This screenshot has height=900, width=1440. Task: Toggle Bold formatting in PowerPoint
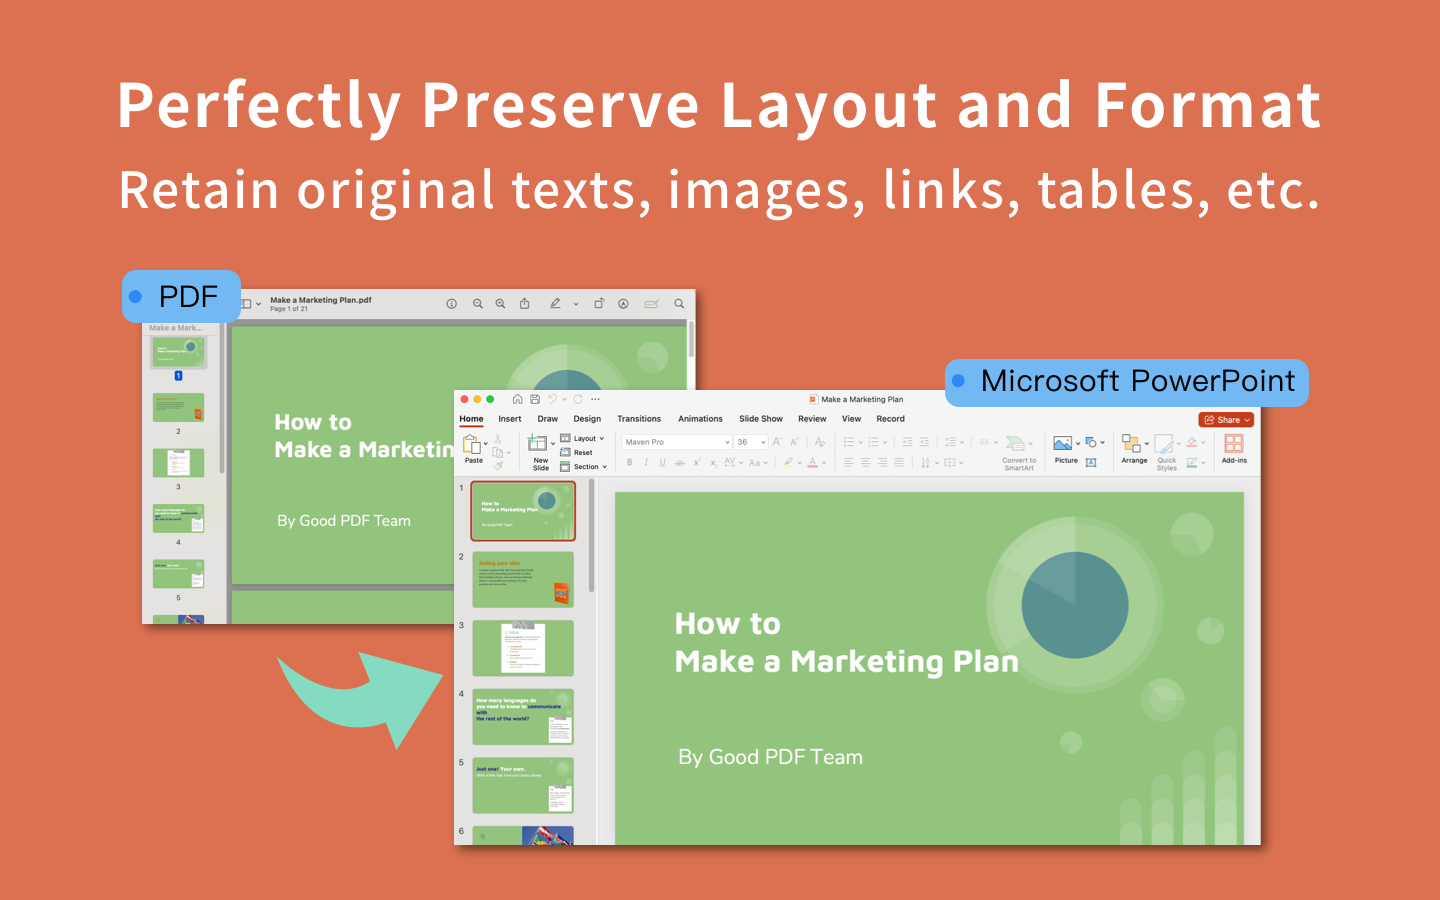click(x=629, y=463)
